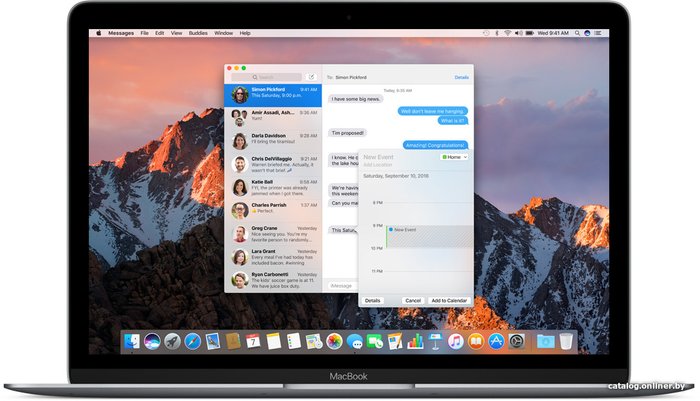
Task: Open iBooks icon in the Dock
Action: tap(476, 342)
